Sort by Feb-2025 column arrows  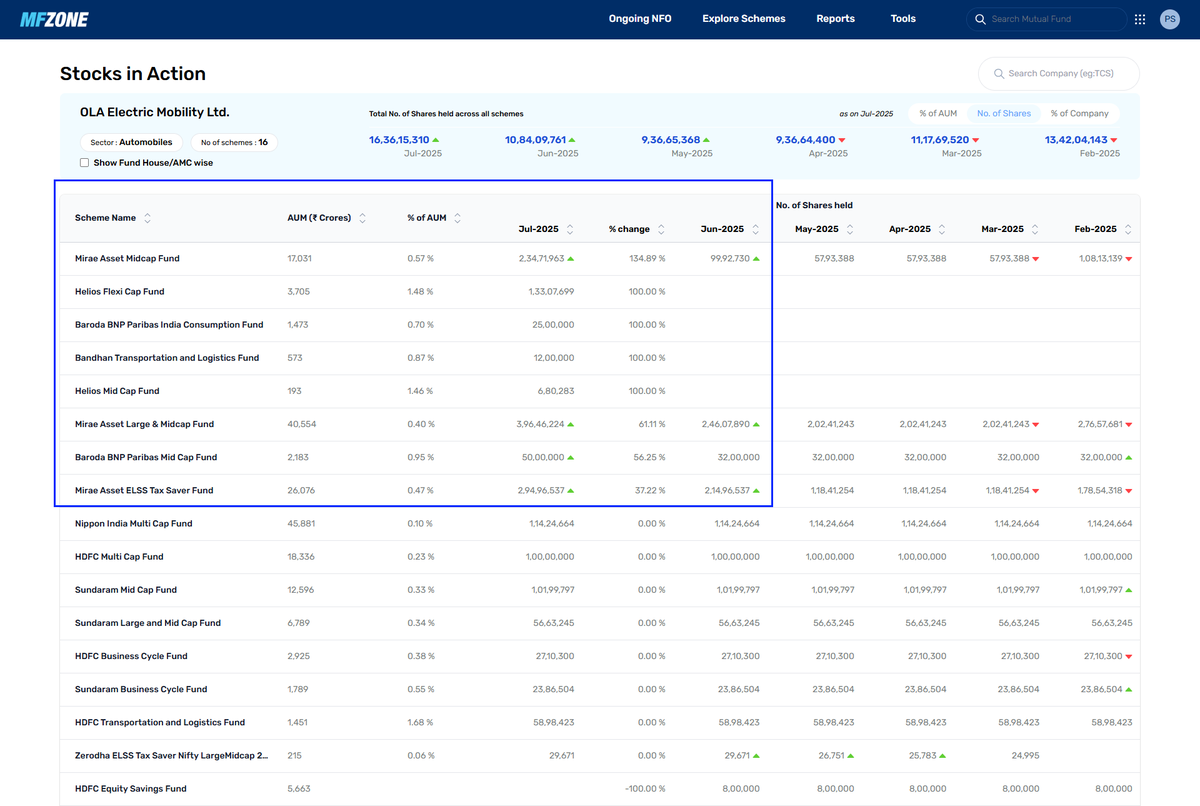[x=1128, y=229]
